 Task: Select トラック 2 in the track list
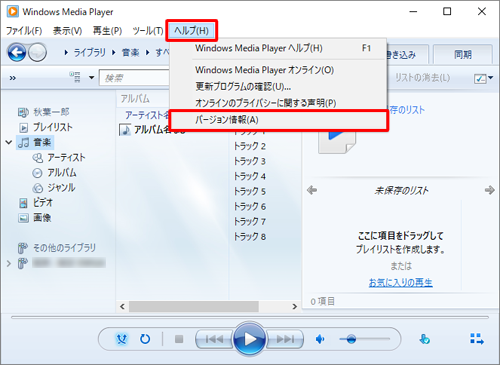coord(250,146)
